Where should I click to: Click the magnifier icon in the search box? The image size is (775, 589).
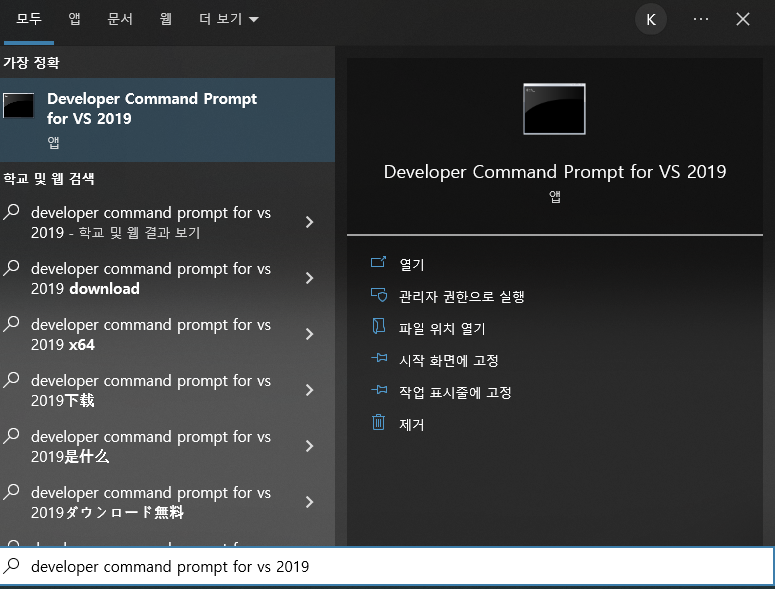(x=12, y=565)
